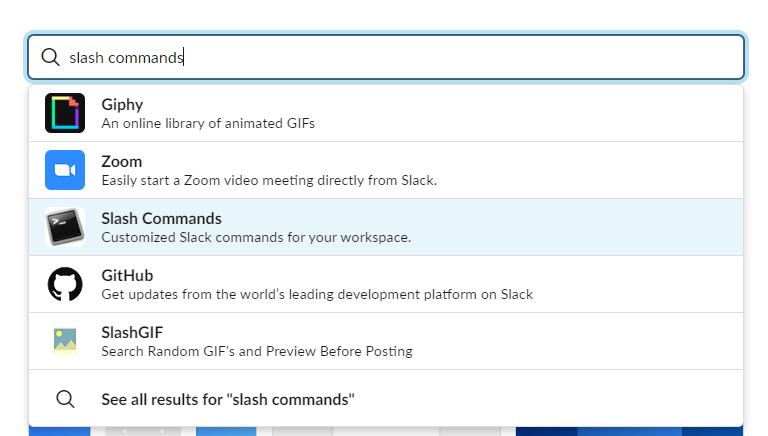Click the typed "slash commands" search text
This screenshot has width=768, height=436.
point(126,58)
